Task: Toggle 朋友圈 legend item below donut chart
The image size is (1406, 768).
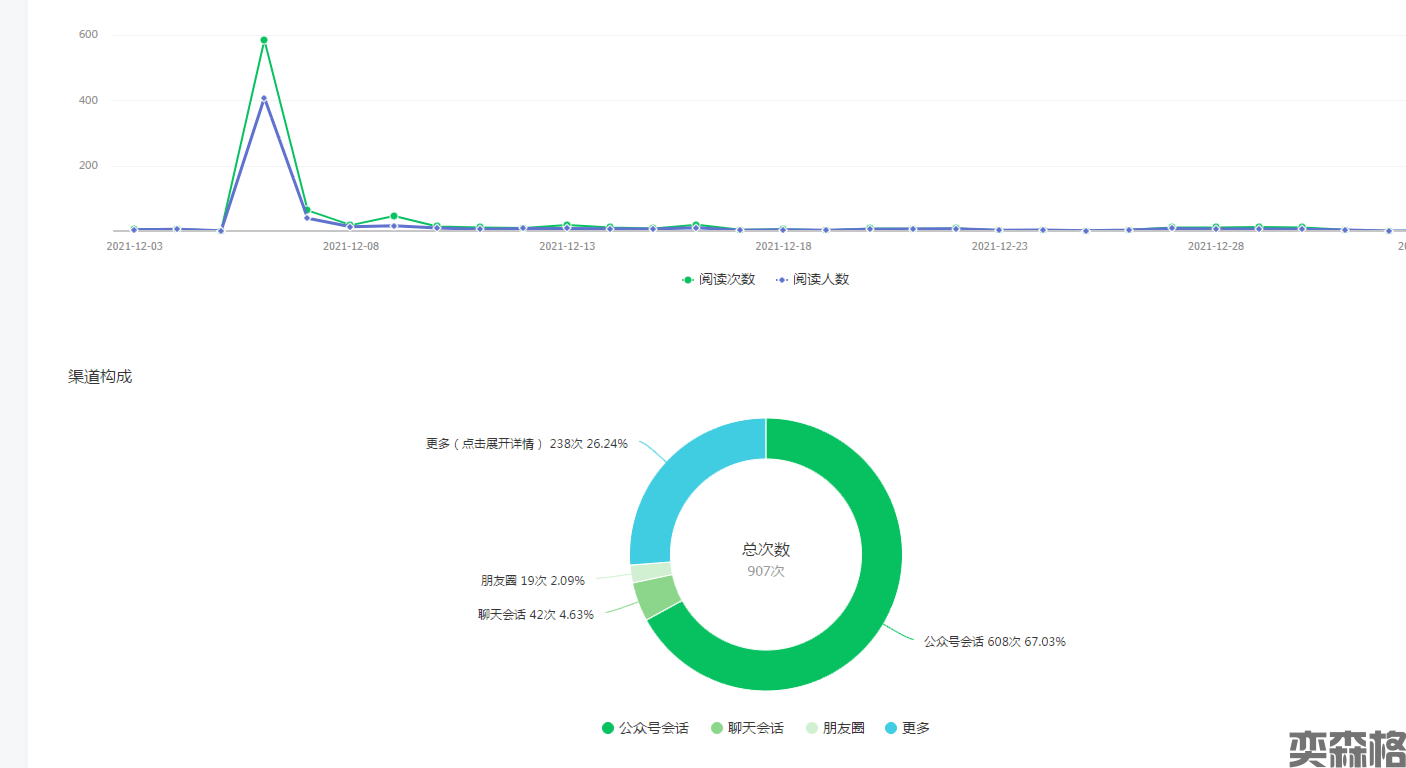Action: 834,729
